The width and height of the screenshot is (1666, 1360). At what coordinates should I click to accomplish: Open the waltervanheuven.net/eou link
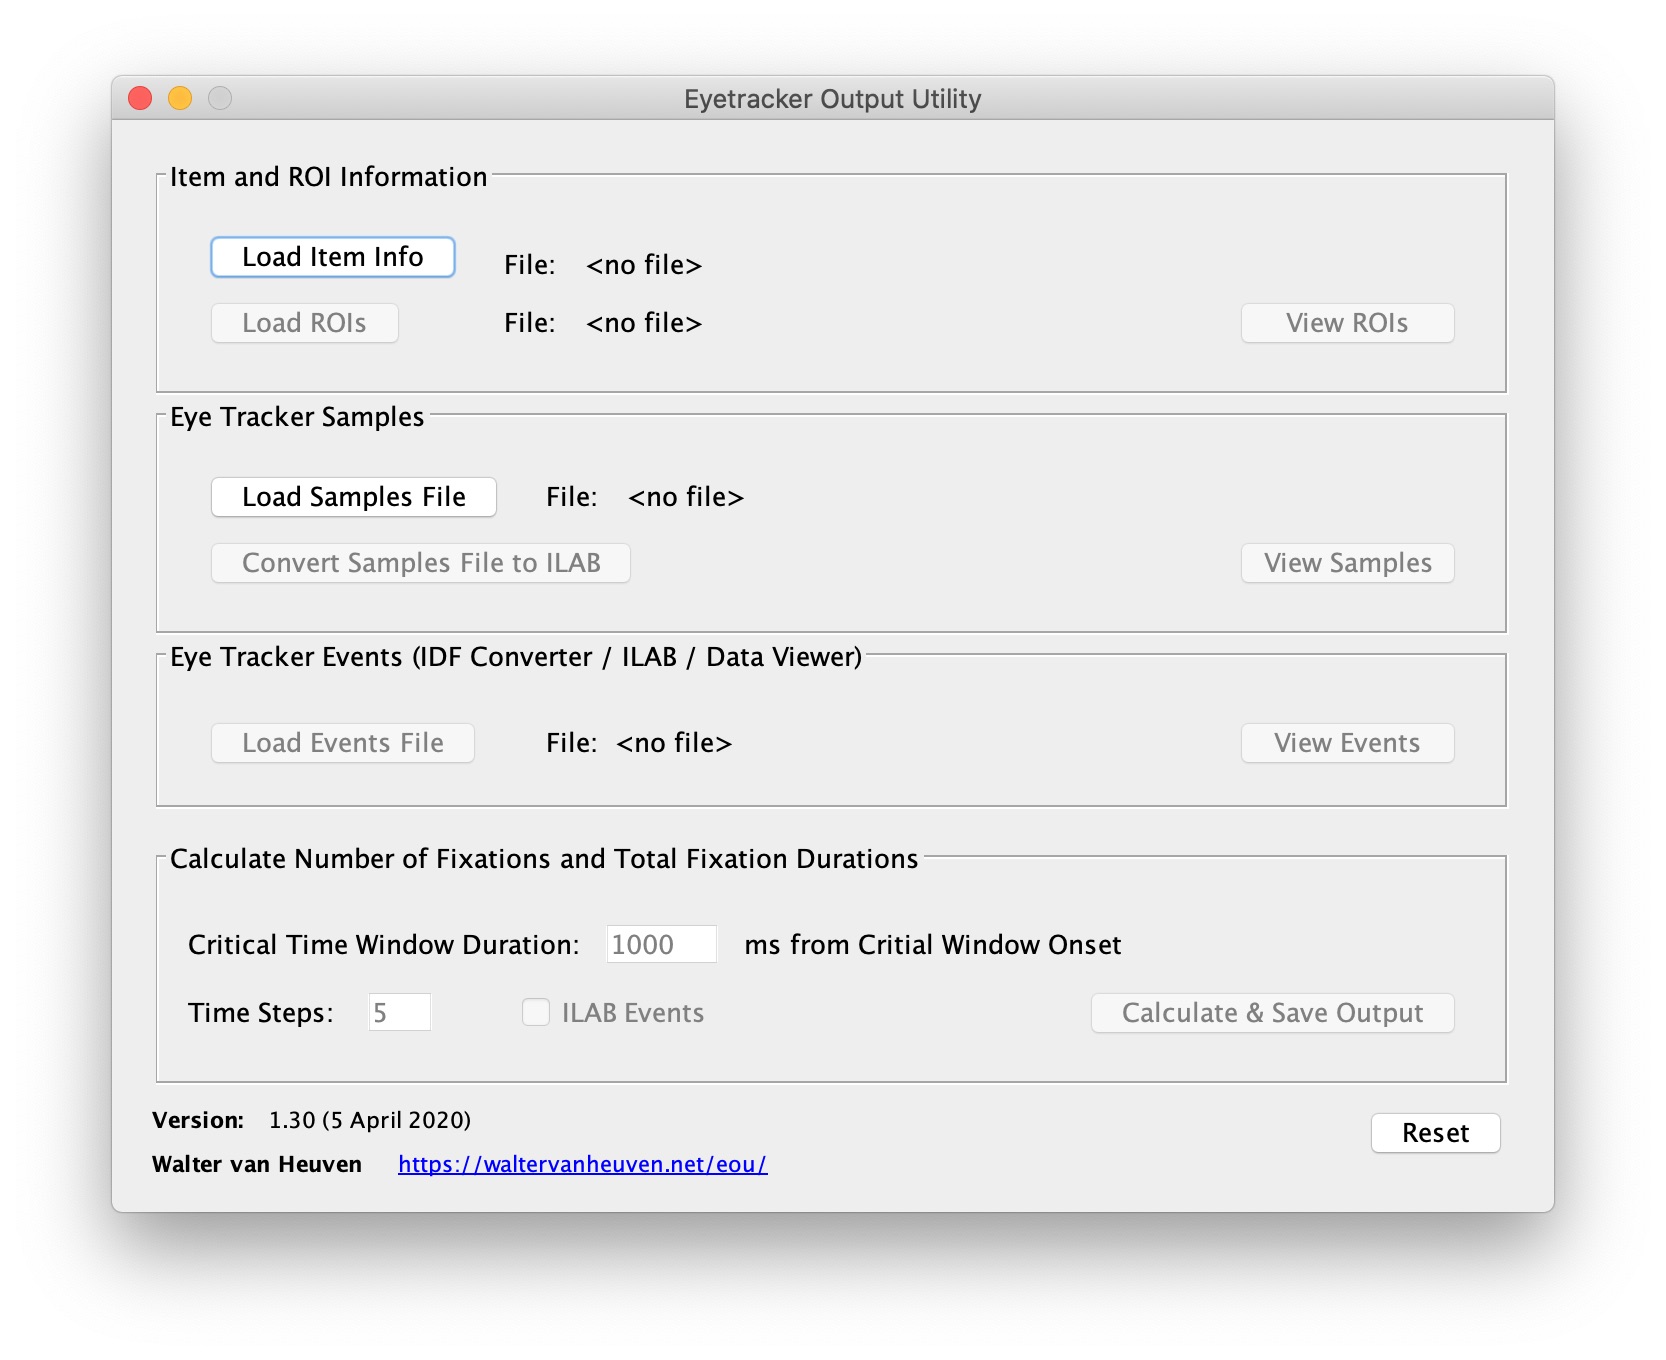click(583, 1164)
